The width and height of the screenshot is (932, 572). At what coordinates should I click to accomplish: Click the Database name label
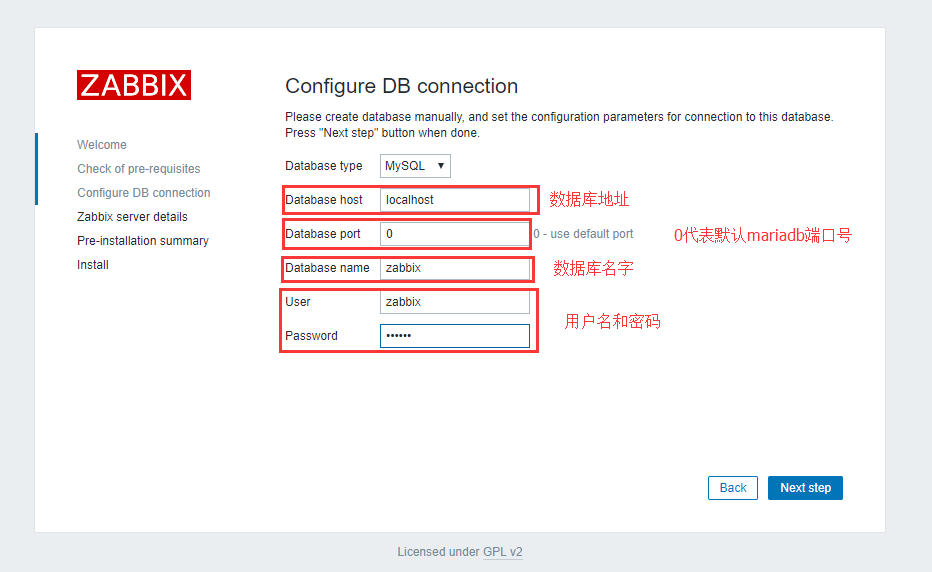(x=328, y=268)
